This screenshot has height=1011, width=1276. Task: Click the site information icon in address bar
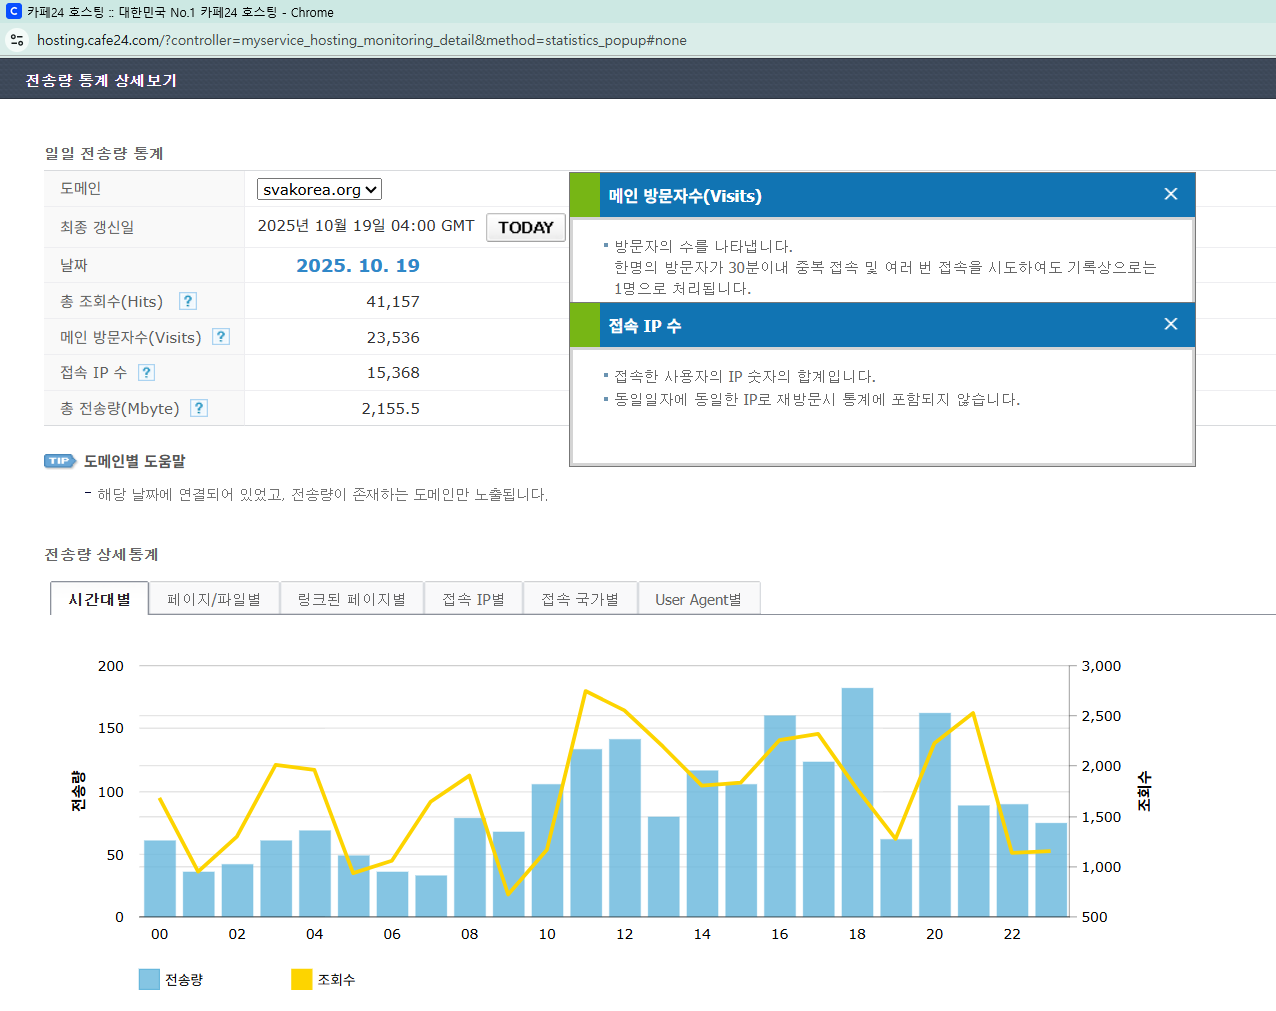(x=17, y=40)
